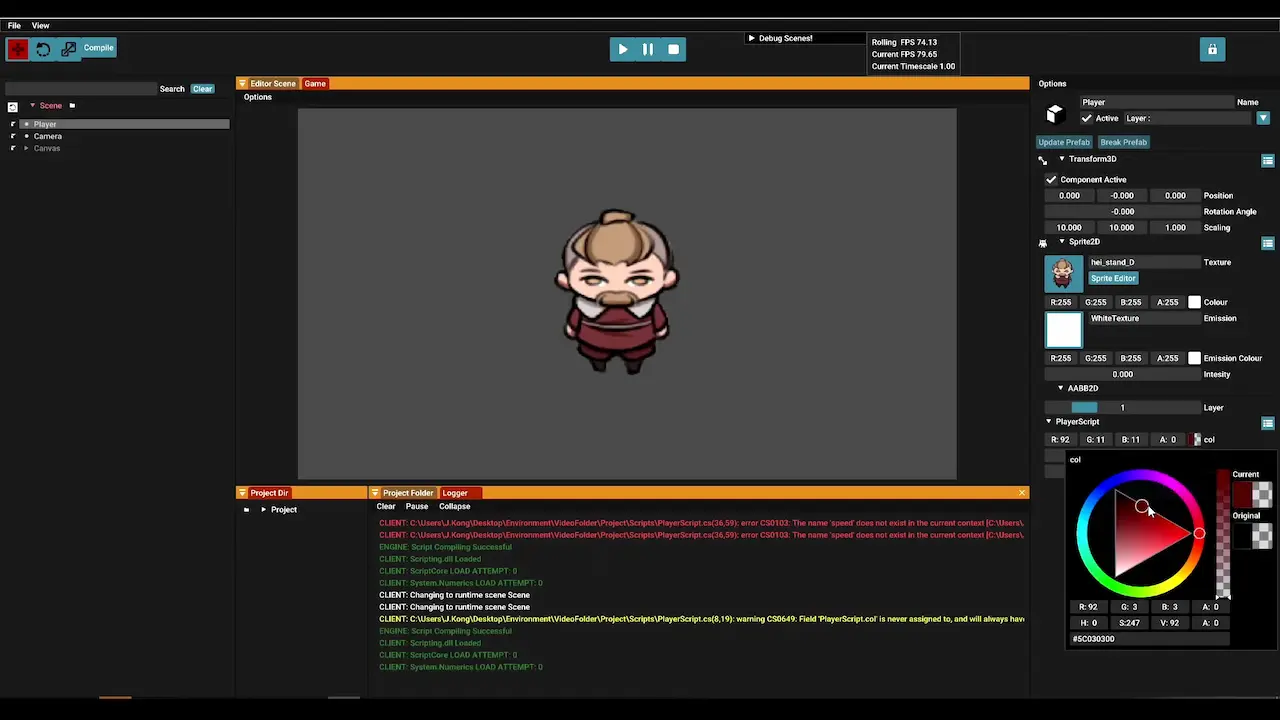Click the Play button to run scene
Image resolution: width=1280 pixels, height=720 pixels.
(622, 49)
